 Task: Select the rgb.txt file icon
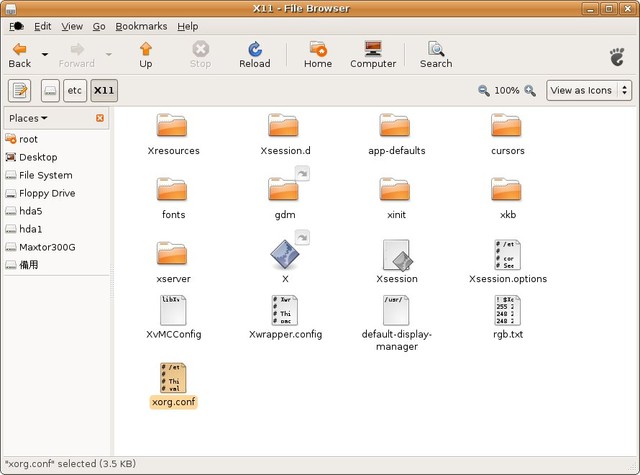point(507,310)
